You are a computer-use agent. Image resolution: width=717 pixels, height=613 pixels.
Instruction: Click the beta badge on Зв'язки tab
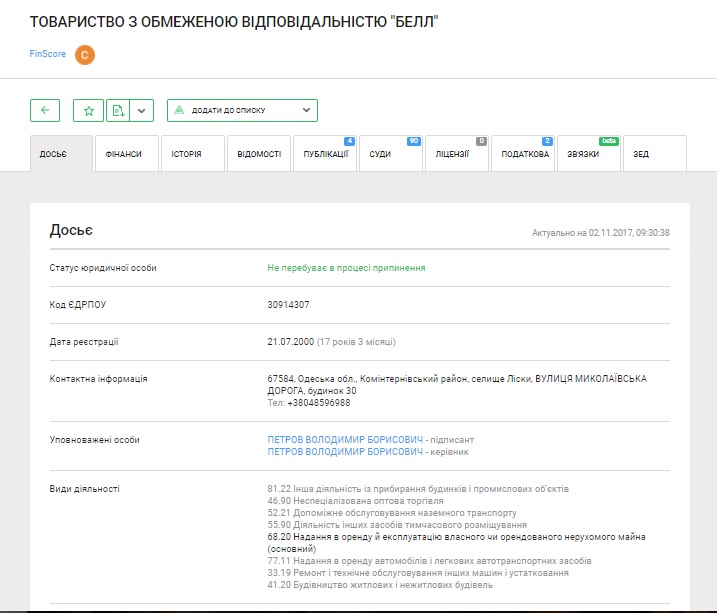(x=609, y=141)
